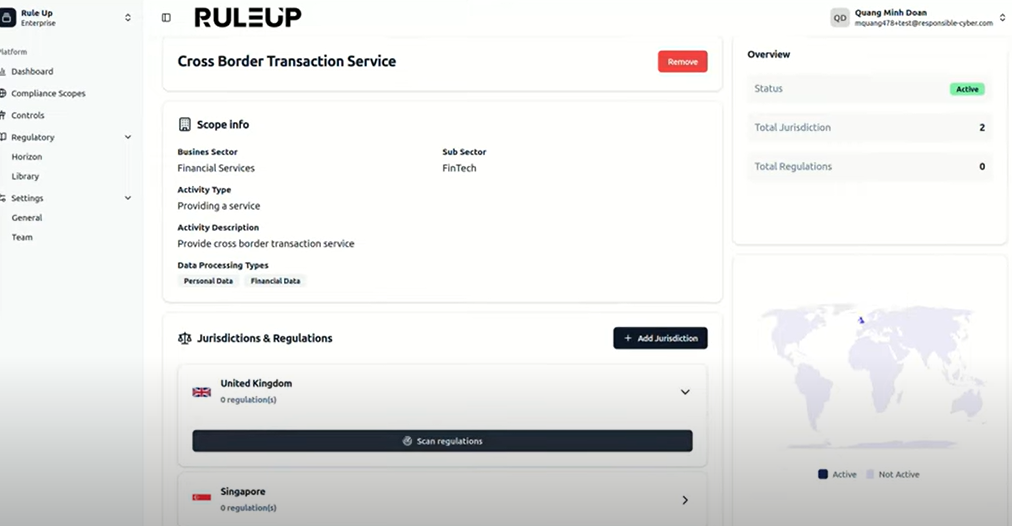This screenshot has width=1012, height=526.
Task: Open Team settings
Action: coord(22,238)
